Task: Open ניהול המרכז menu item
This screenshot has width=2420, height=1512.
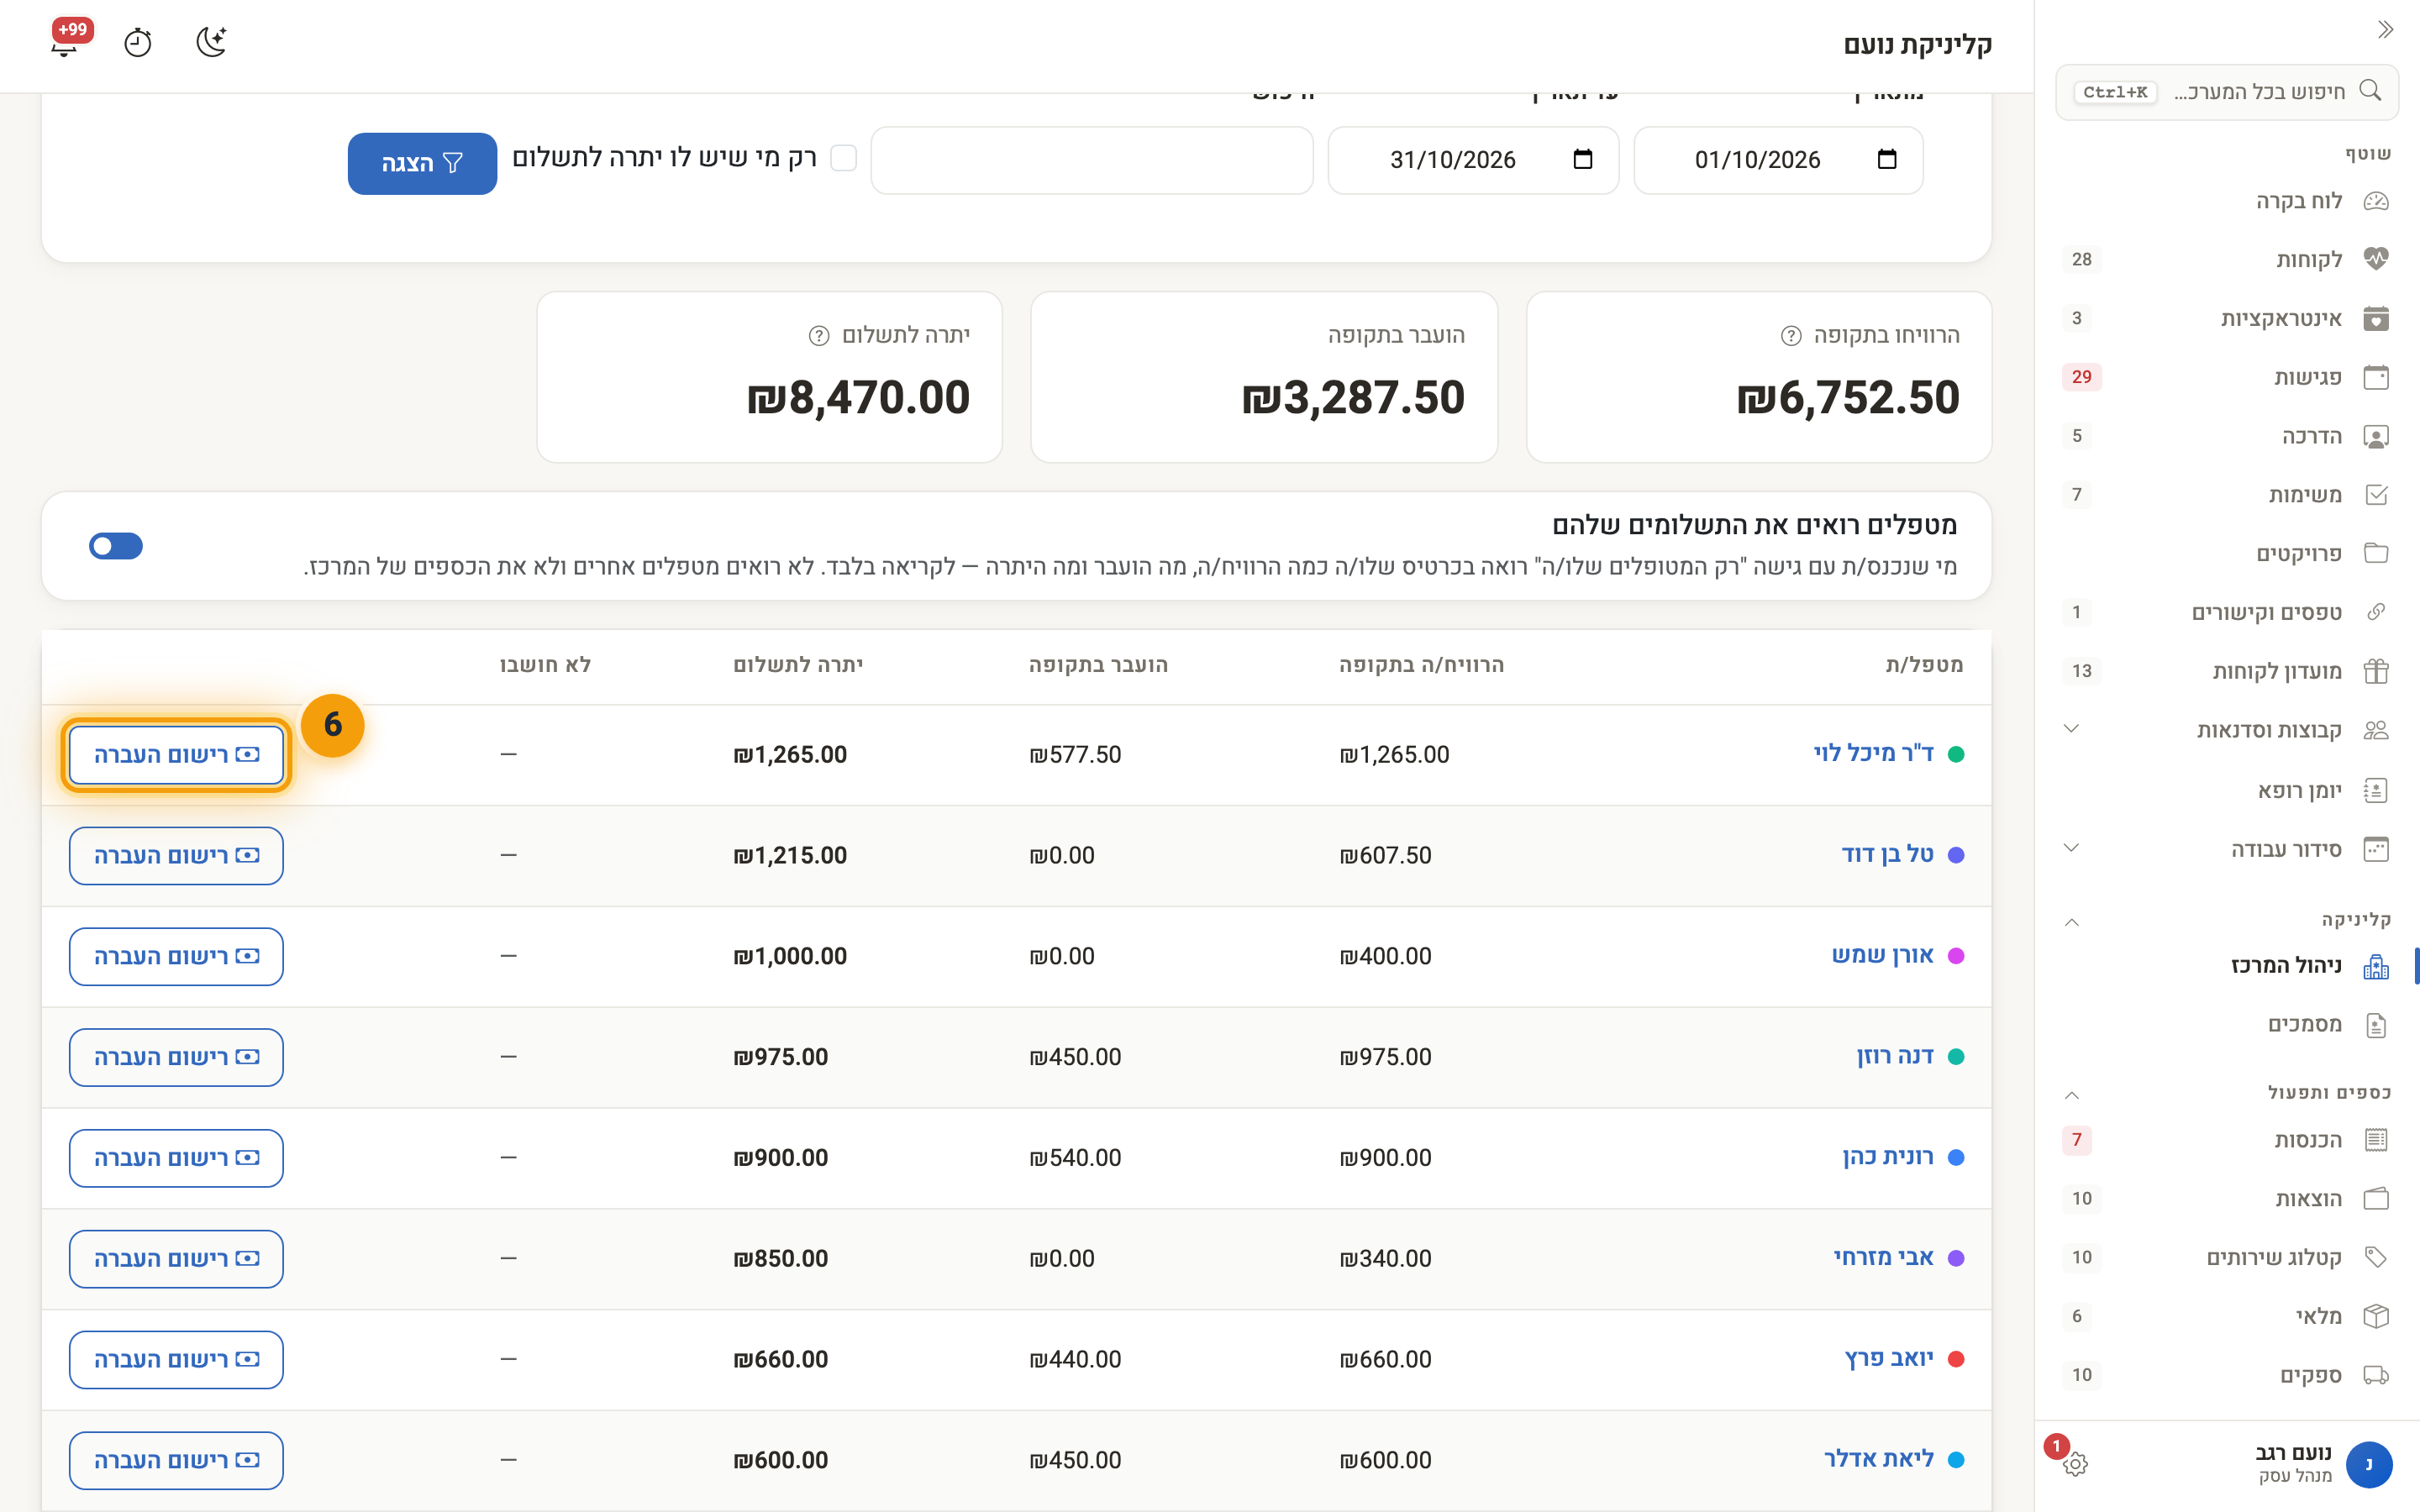Action: coord(2226,966)
